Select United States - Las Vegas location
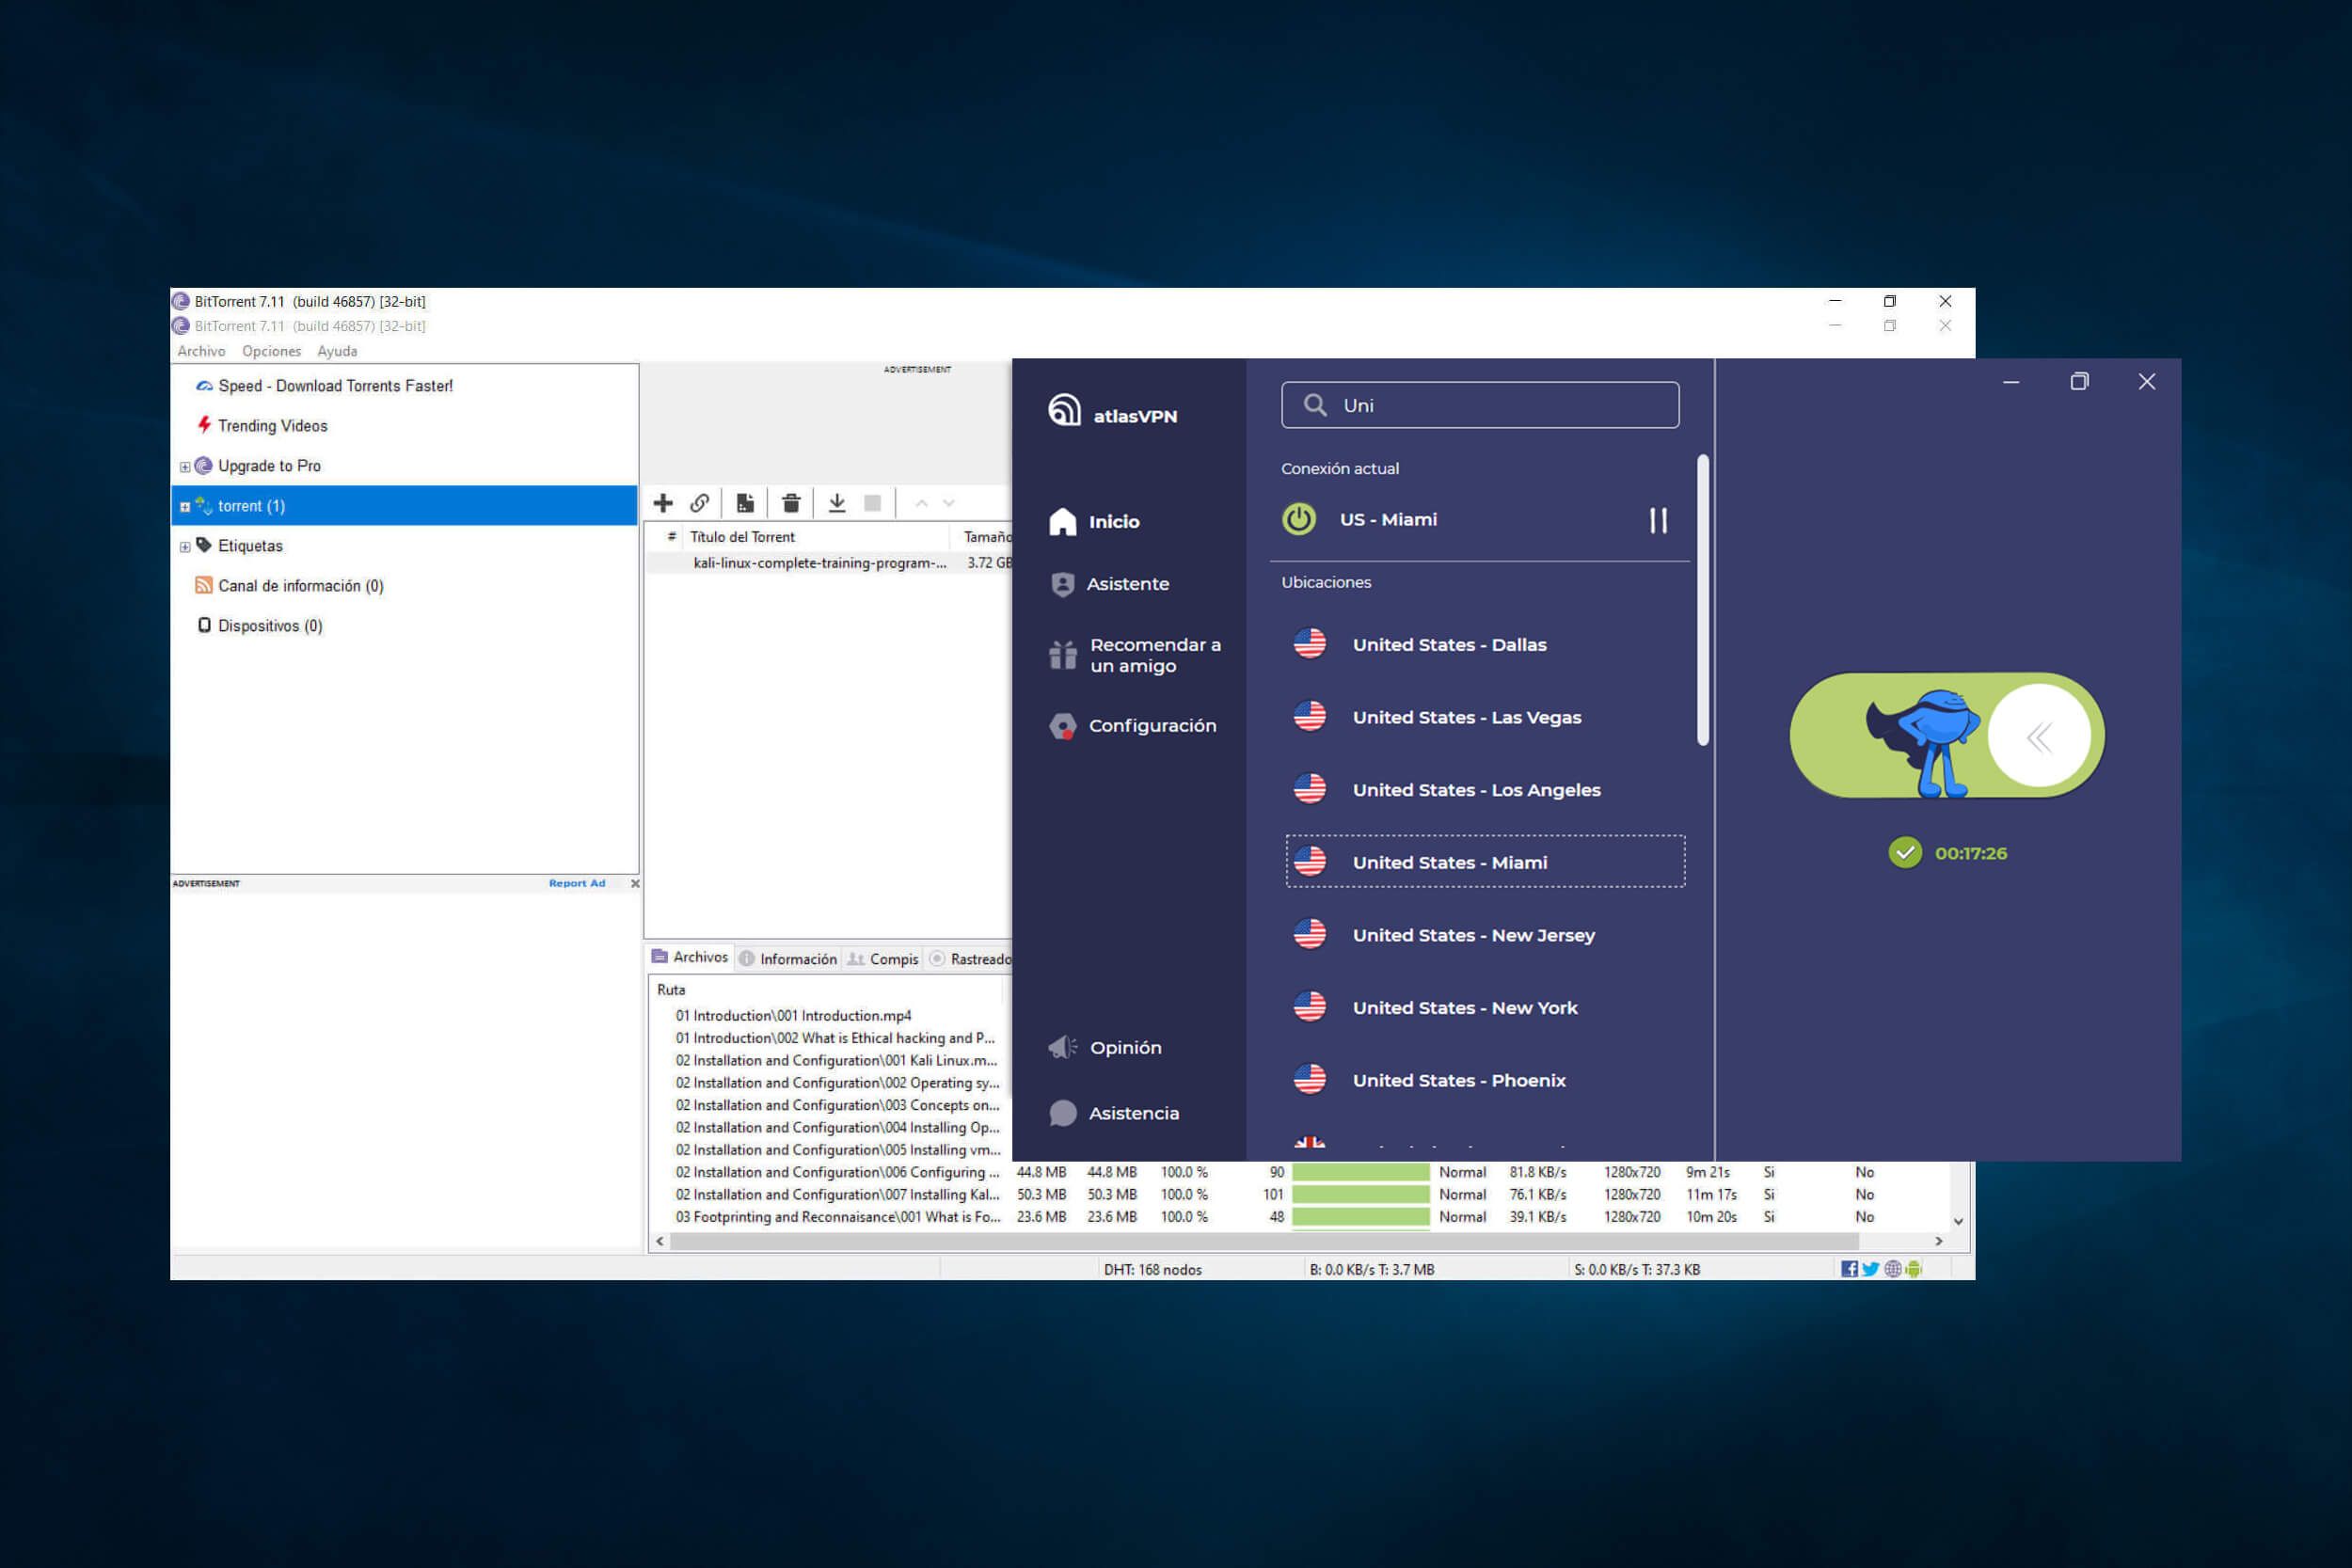Screen dimensions: 2352x1568 [x=1485, y=717]
